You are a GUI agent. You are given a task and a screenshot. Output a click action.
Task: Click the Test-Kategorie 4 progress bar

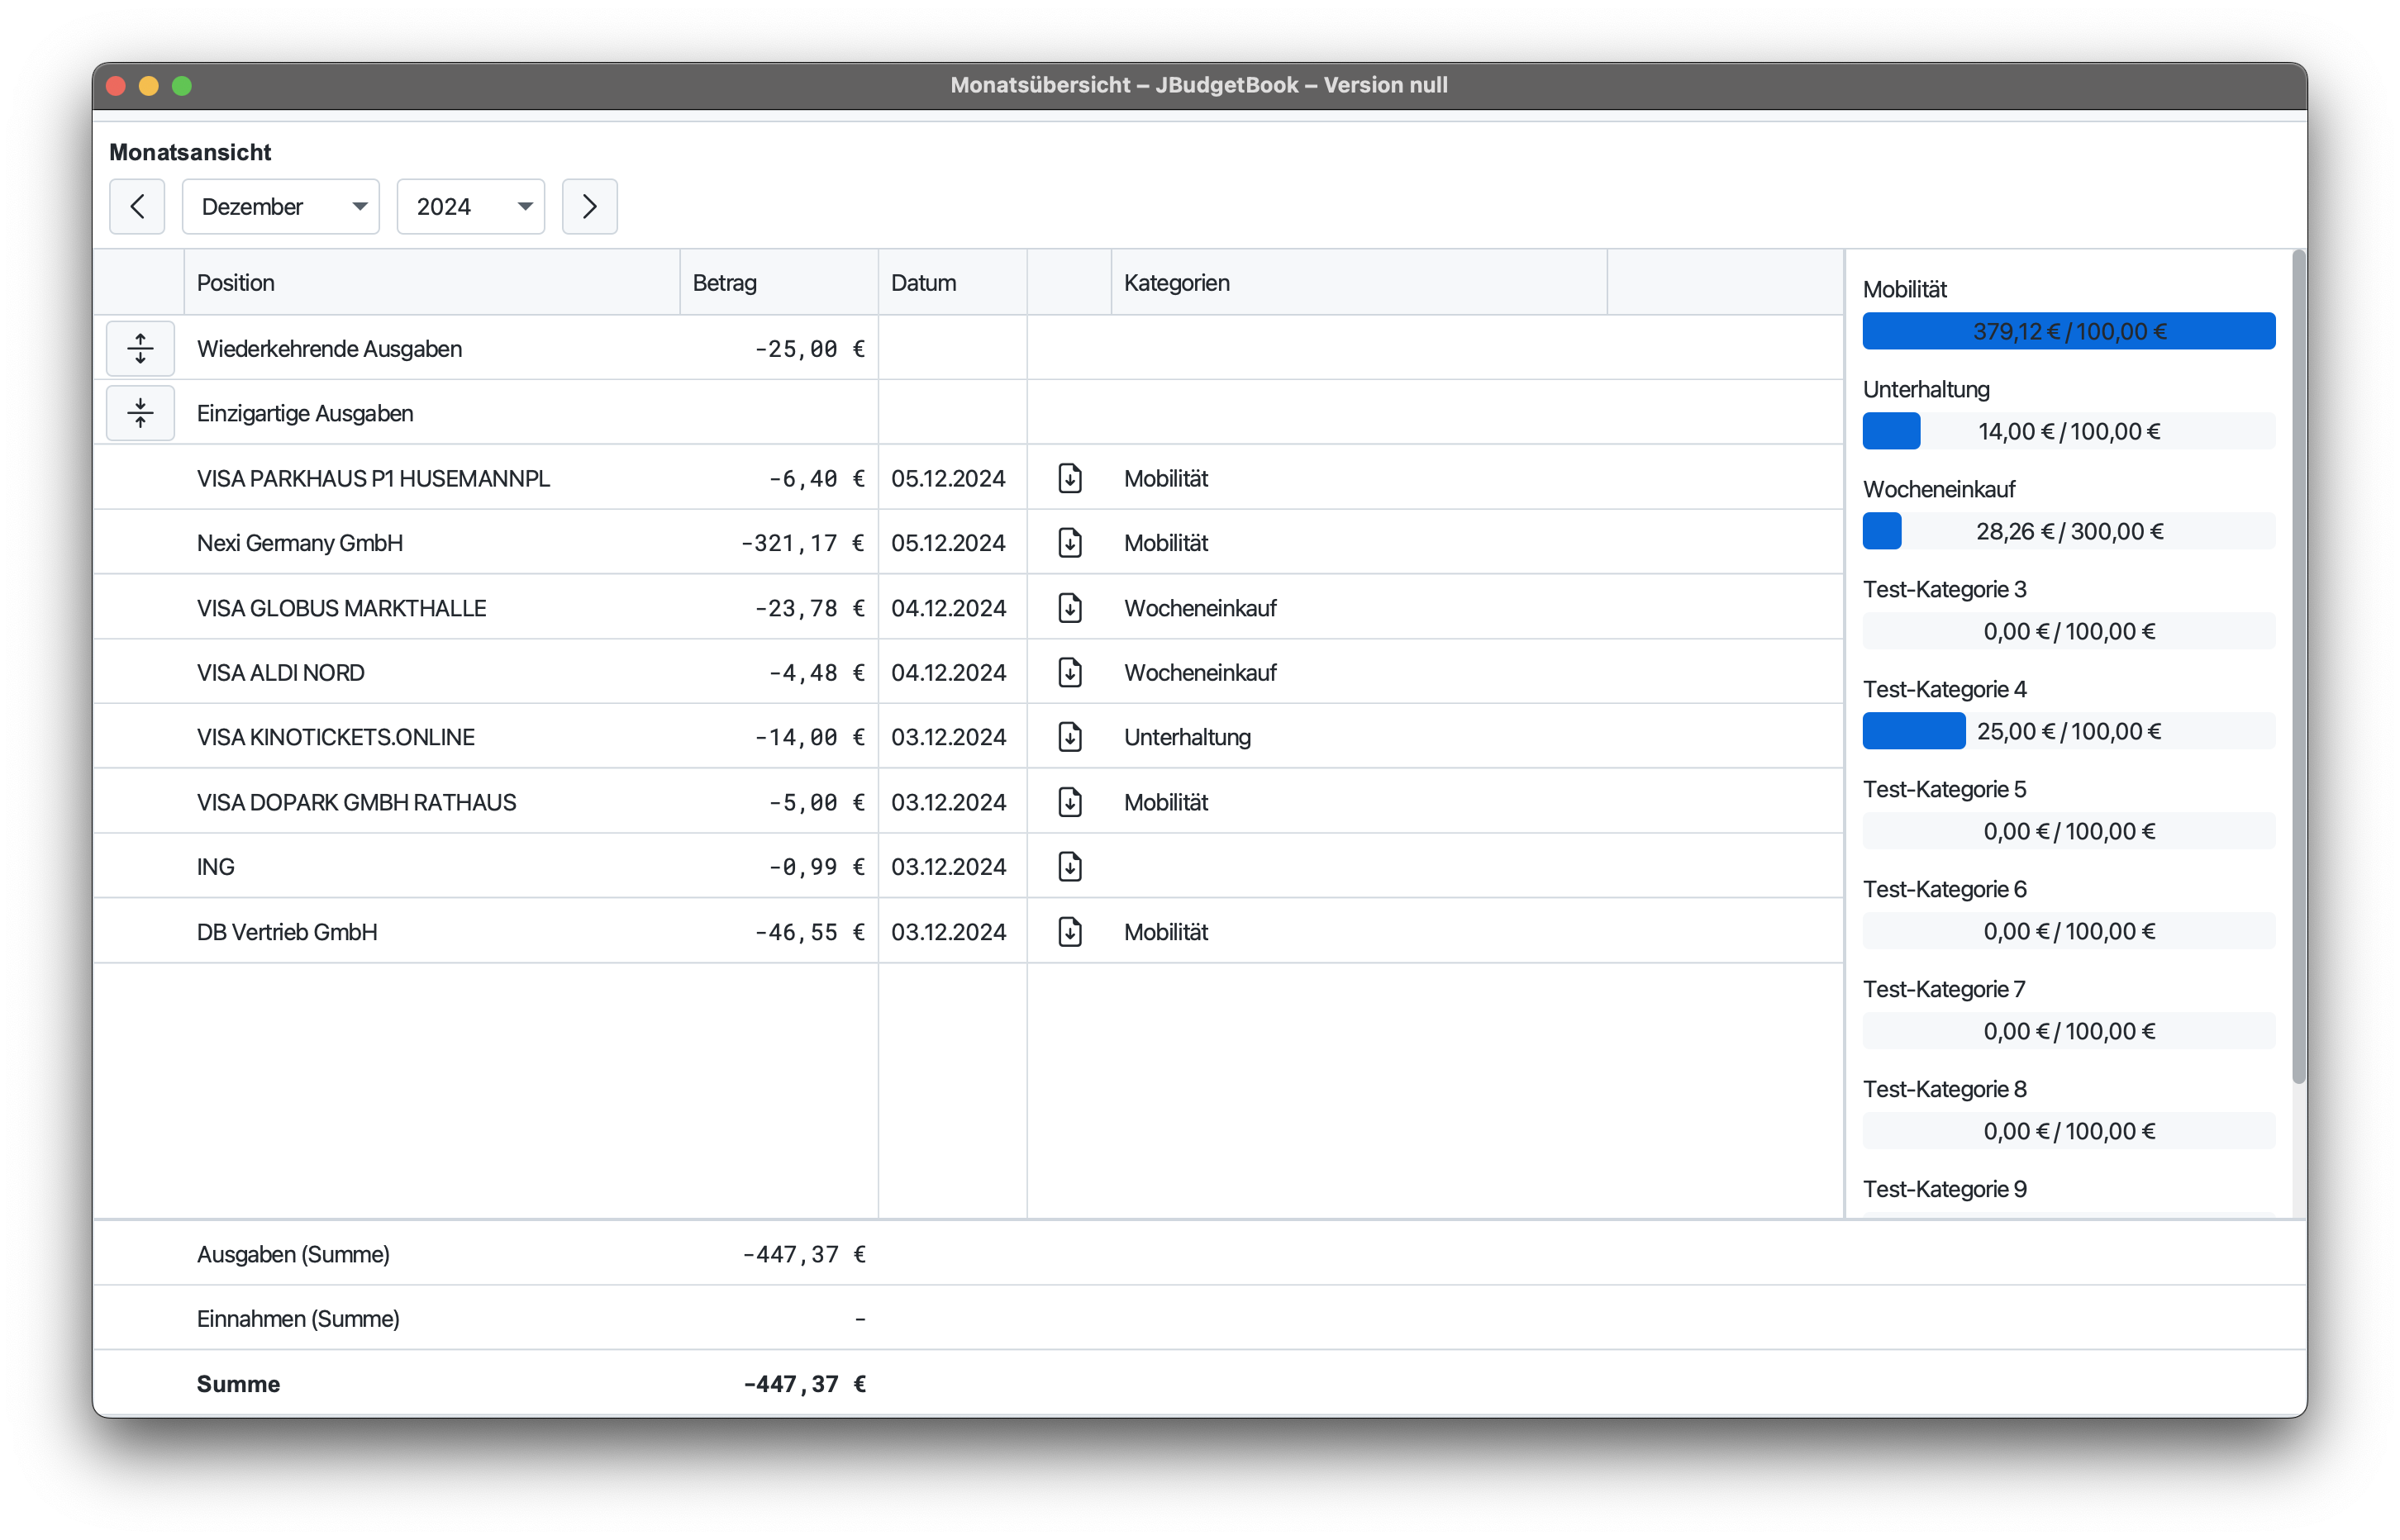pos(2068,731)
